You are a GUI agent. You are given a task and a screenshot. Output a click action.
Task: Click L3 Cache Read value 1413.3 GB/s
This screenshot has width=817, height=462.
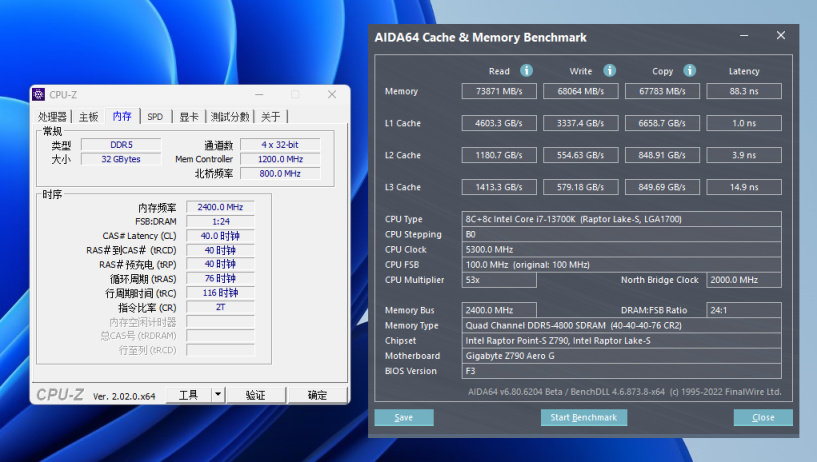(x=499, y=187)
